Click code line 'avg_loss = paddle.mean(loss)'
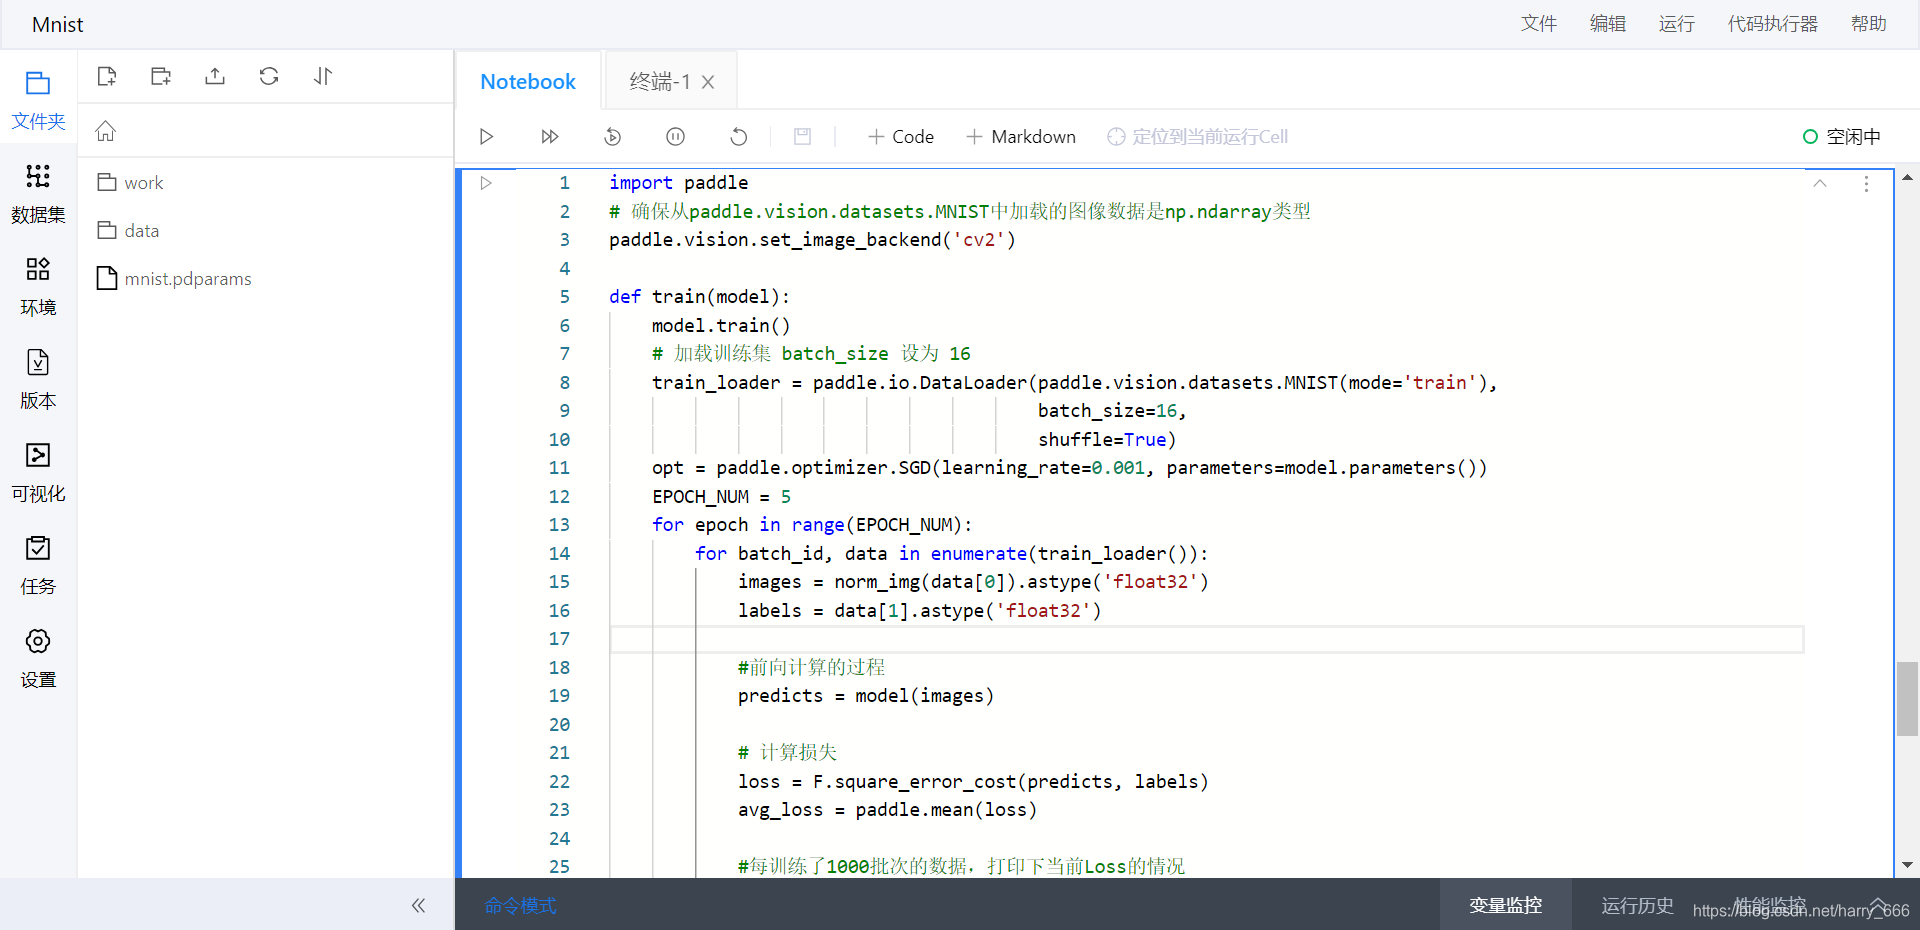This screenshot has height=930, width=1920. coord(887,810)
